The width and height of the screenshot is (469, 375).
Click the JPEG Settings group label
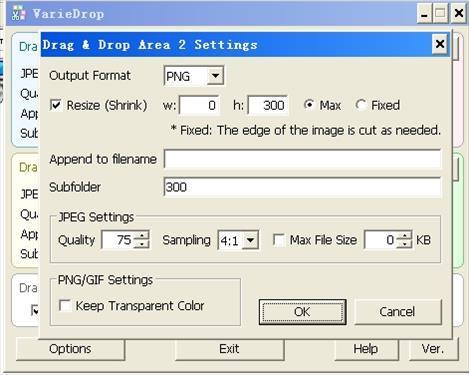click(96, 217)
